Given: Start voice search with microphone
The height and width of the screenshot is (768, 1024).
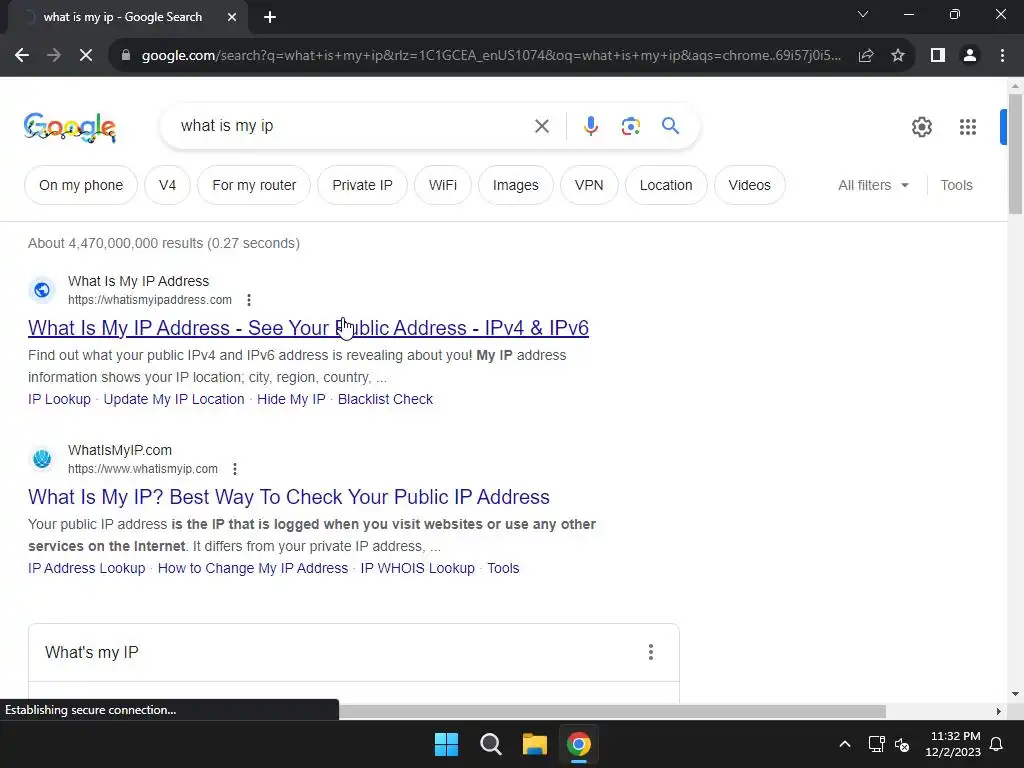Looking at the screenshot, I should (x=590, y=126).
